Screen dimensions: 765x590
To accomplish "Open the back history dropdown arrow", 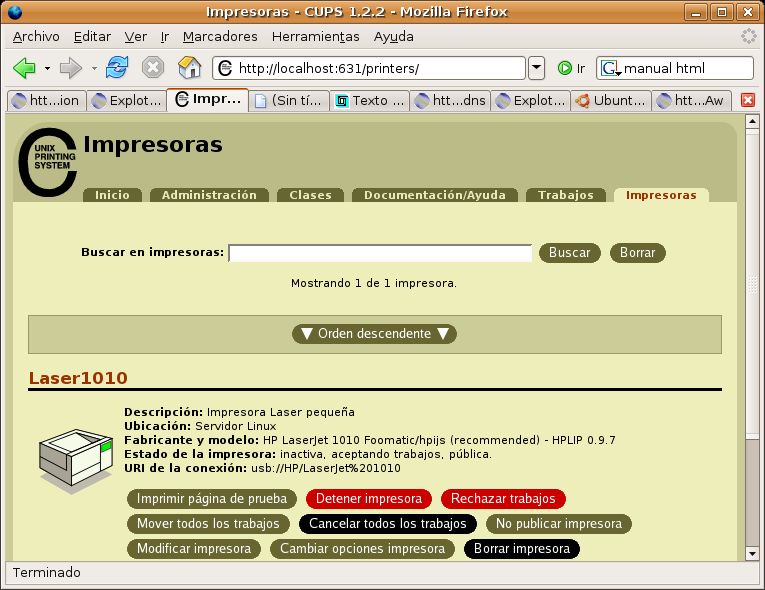I will [47, 68].
